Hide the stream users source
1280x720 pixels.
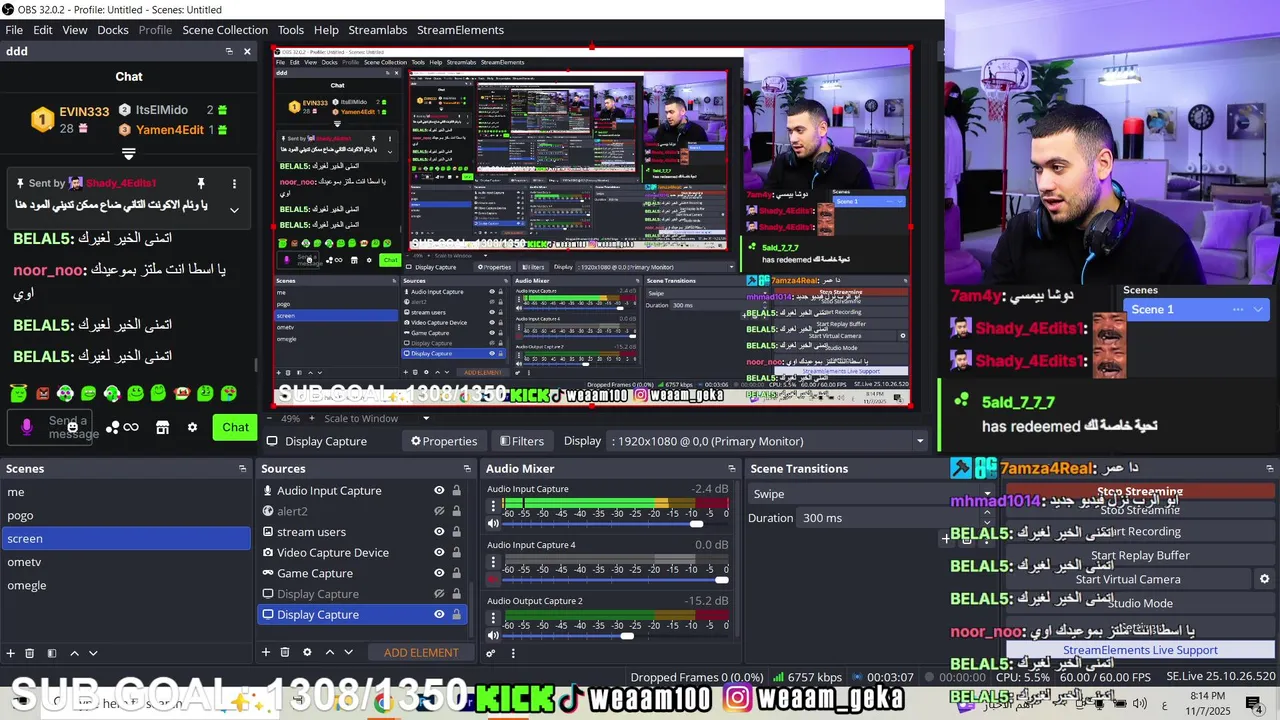[x=439, y=532]
